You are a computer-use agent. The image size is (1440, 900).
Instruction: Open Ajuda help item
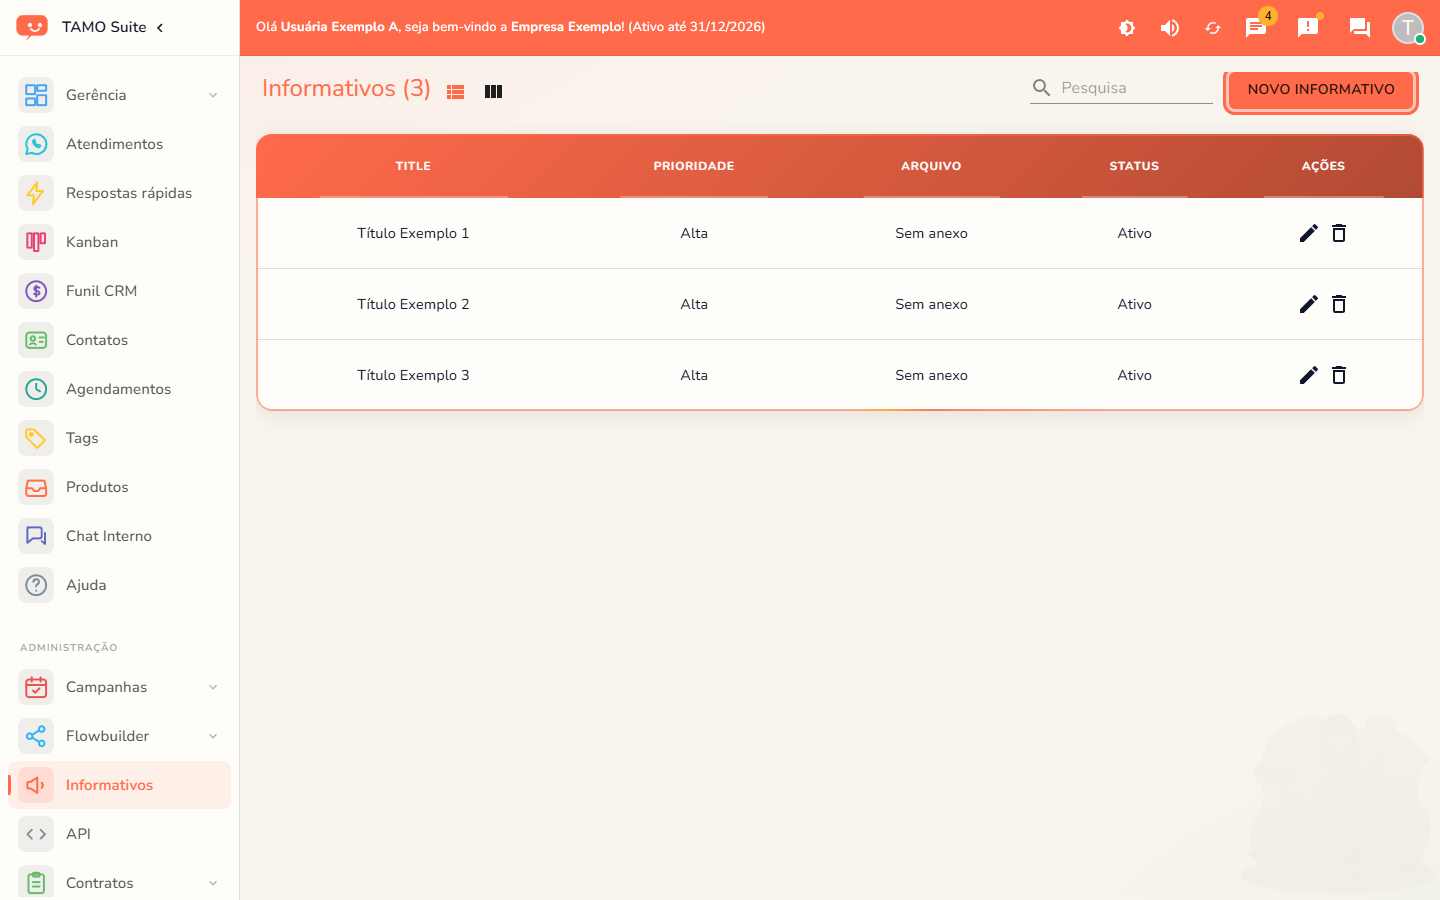119,585
